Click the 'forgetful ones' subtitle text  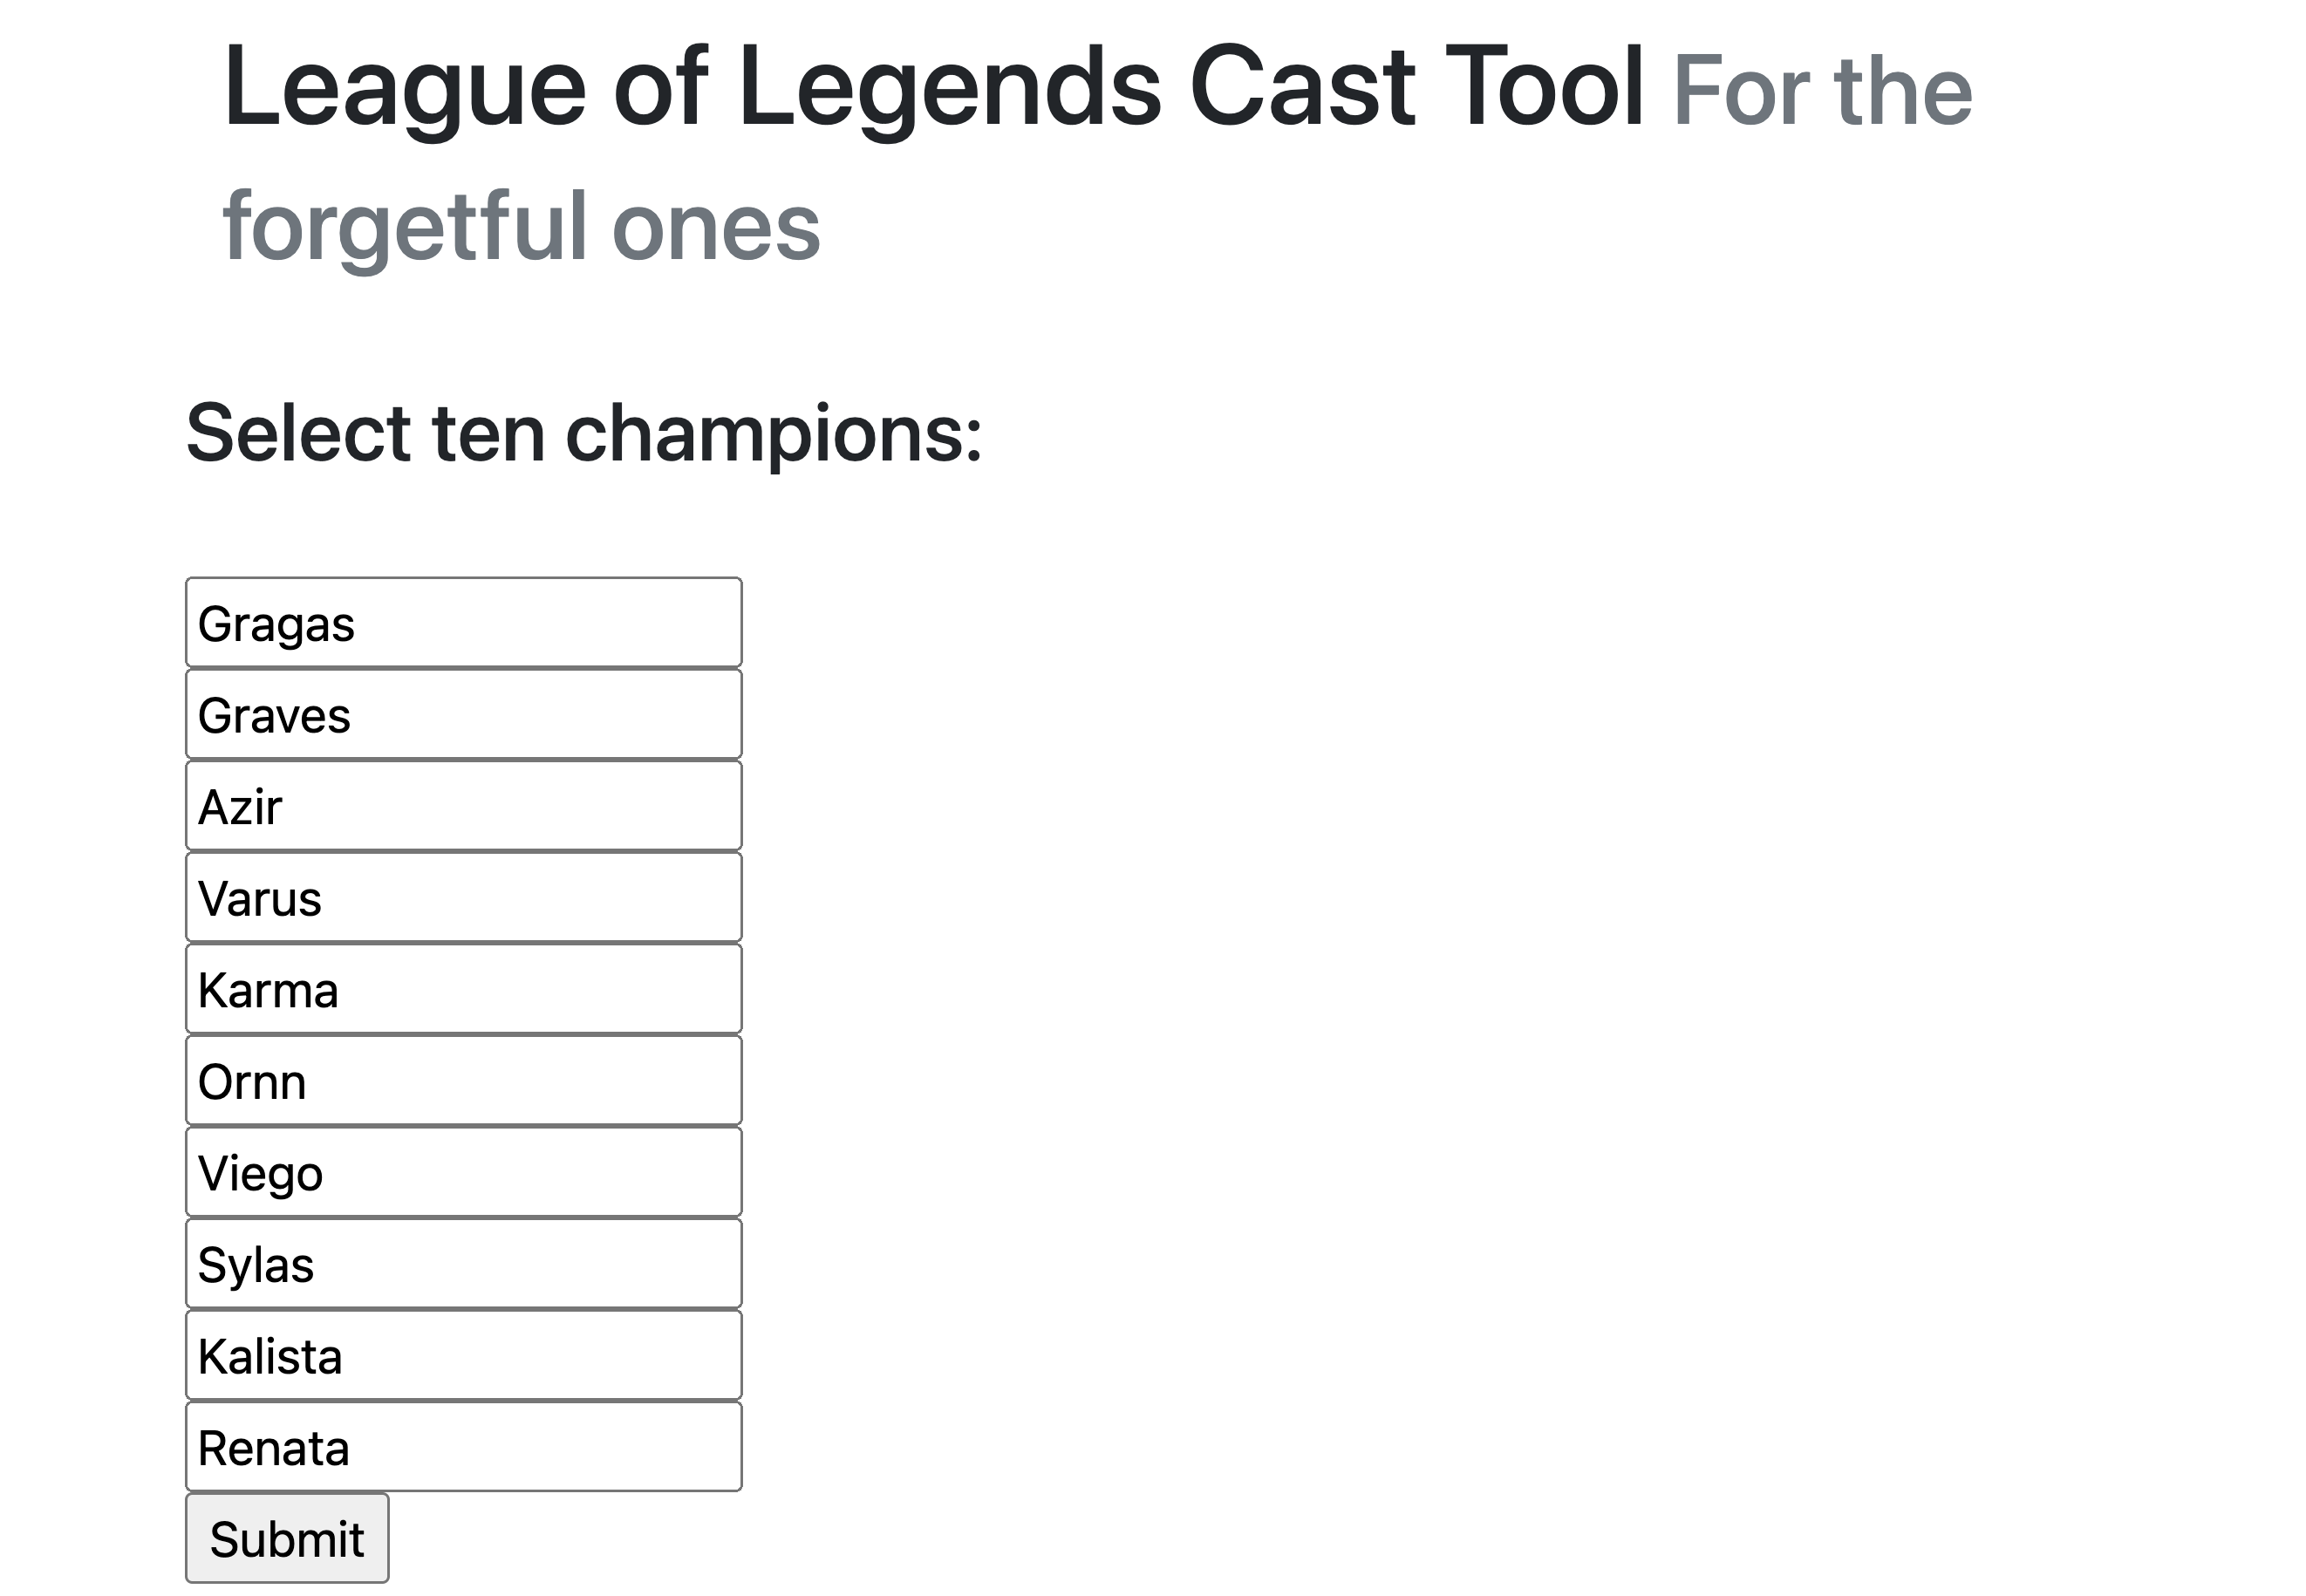(521, 226)
